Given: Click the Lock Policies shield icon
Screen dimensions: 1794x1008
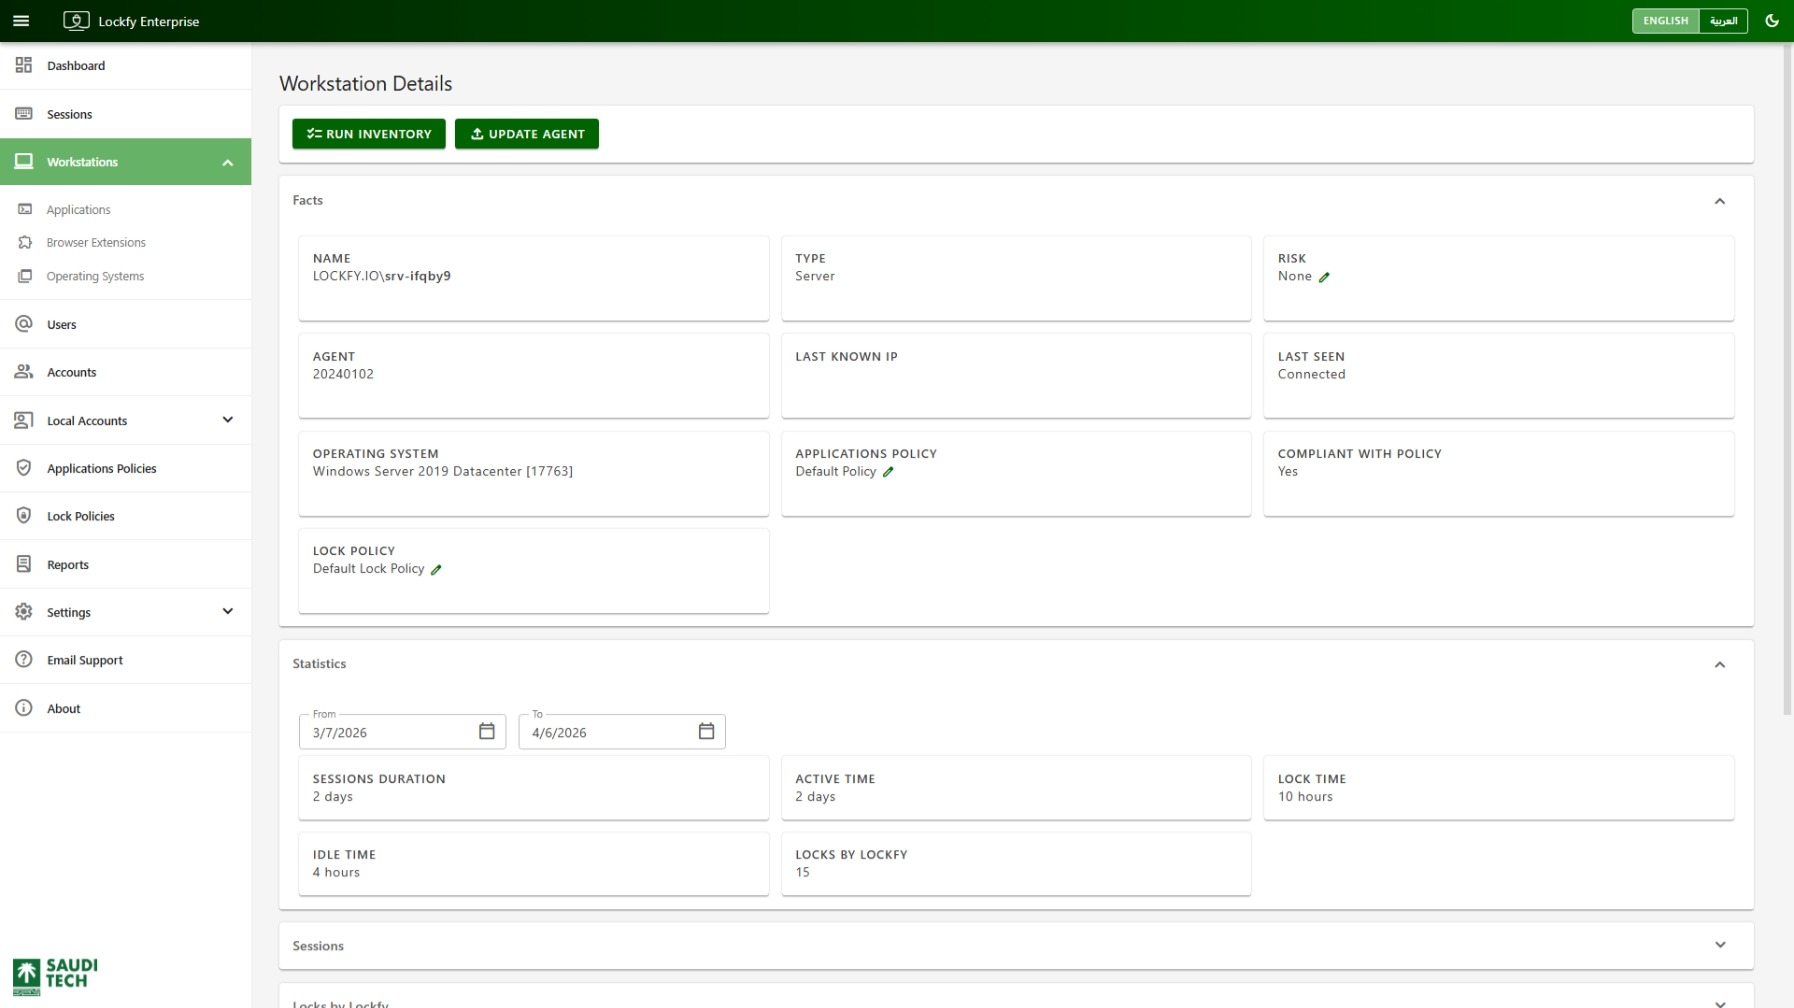Looking at the screenshot, I should point(24,516).
